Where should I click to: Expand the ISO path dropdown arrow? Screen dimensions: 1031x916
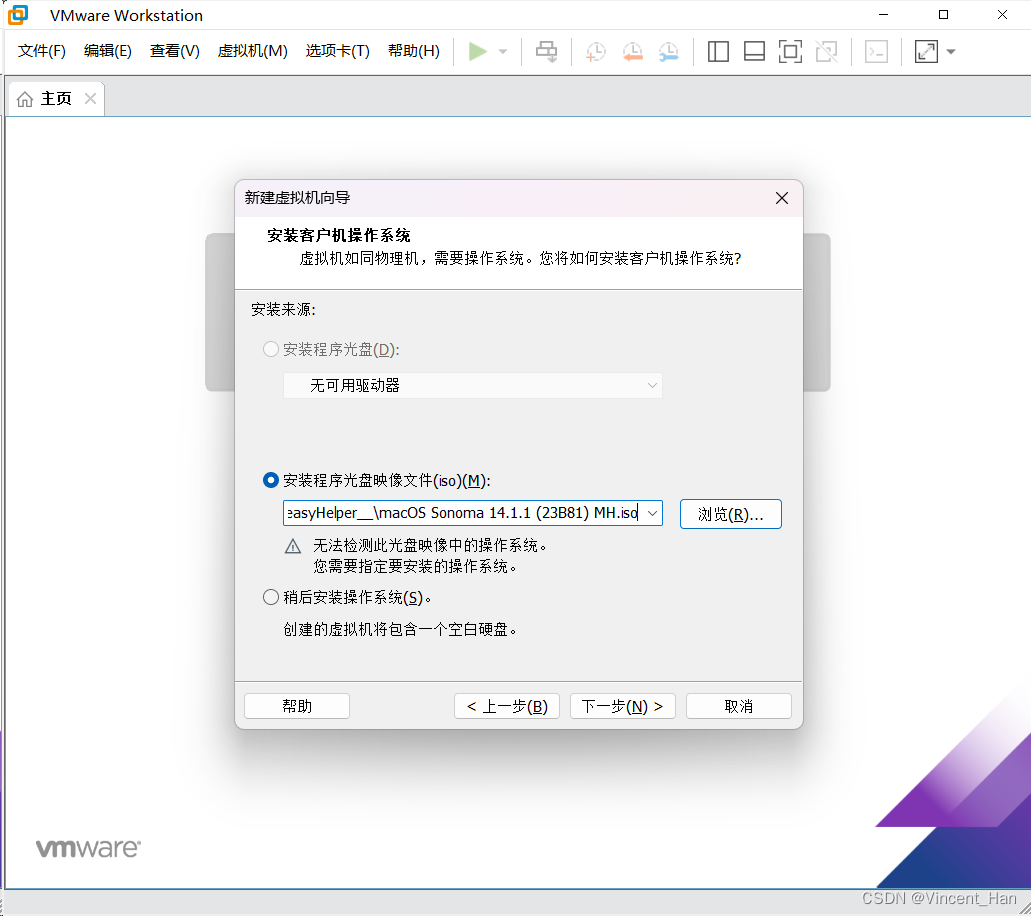coord(652,513)
